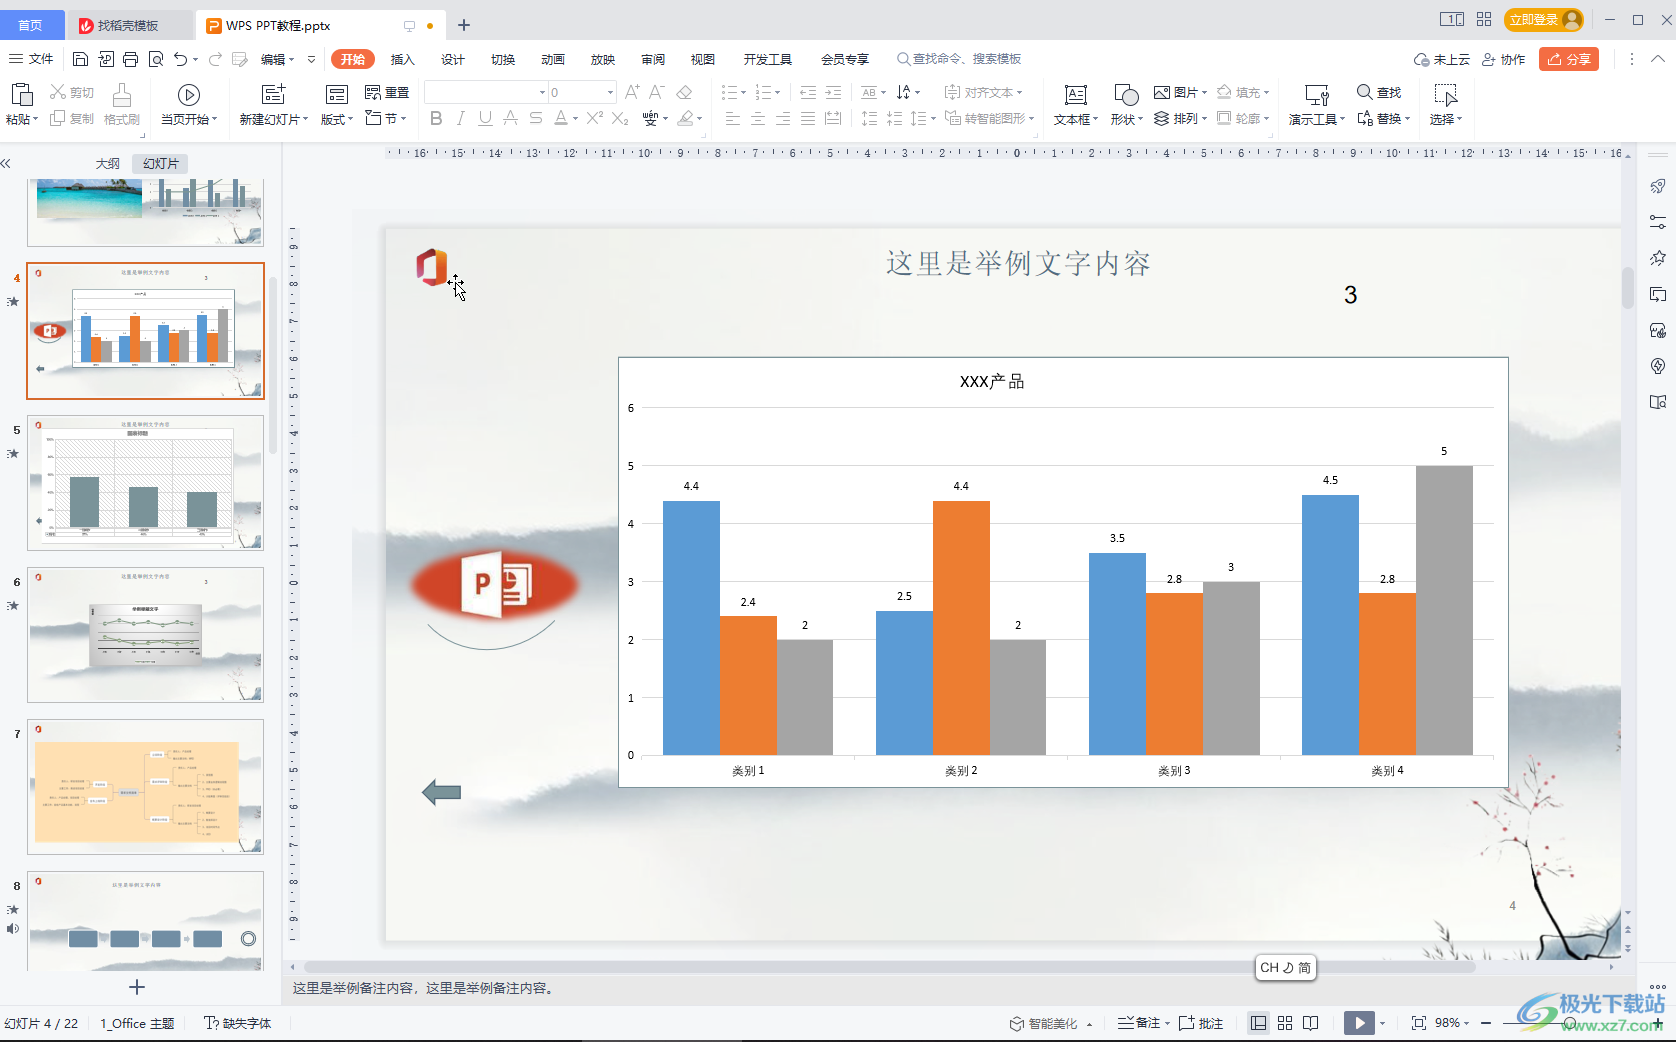The image size is (1676, 1042).
Task: Open the Insert (插入) ribbon tab
Action: (402, 59)
